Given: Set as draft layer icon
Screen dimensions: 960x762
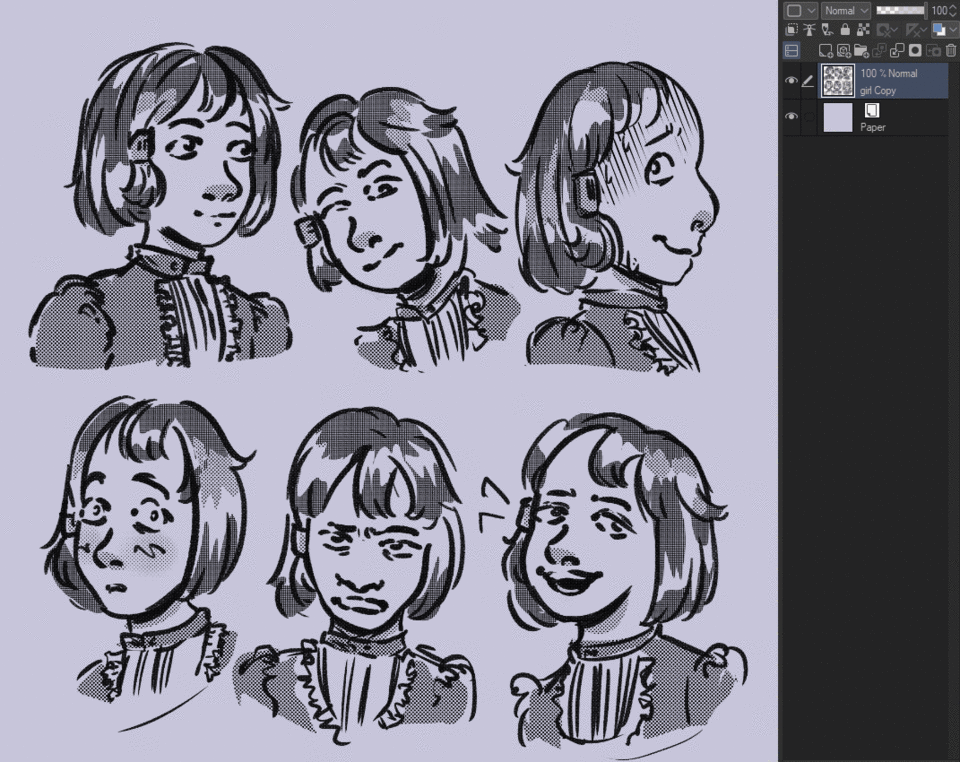Looking at the screenshot, I should (x=827, y=29).
